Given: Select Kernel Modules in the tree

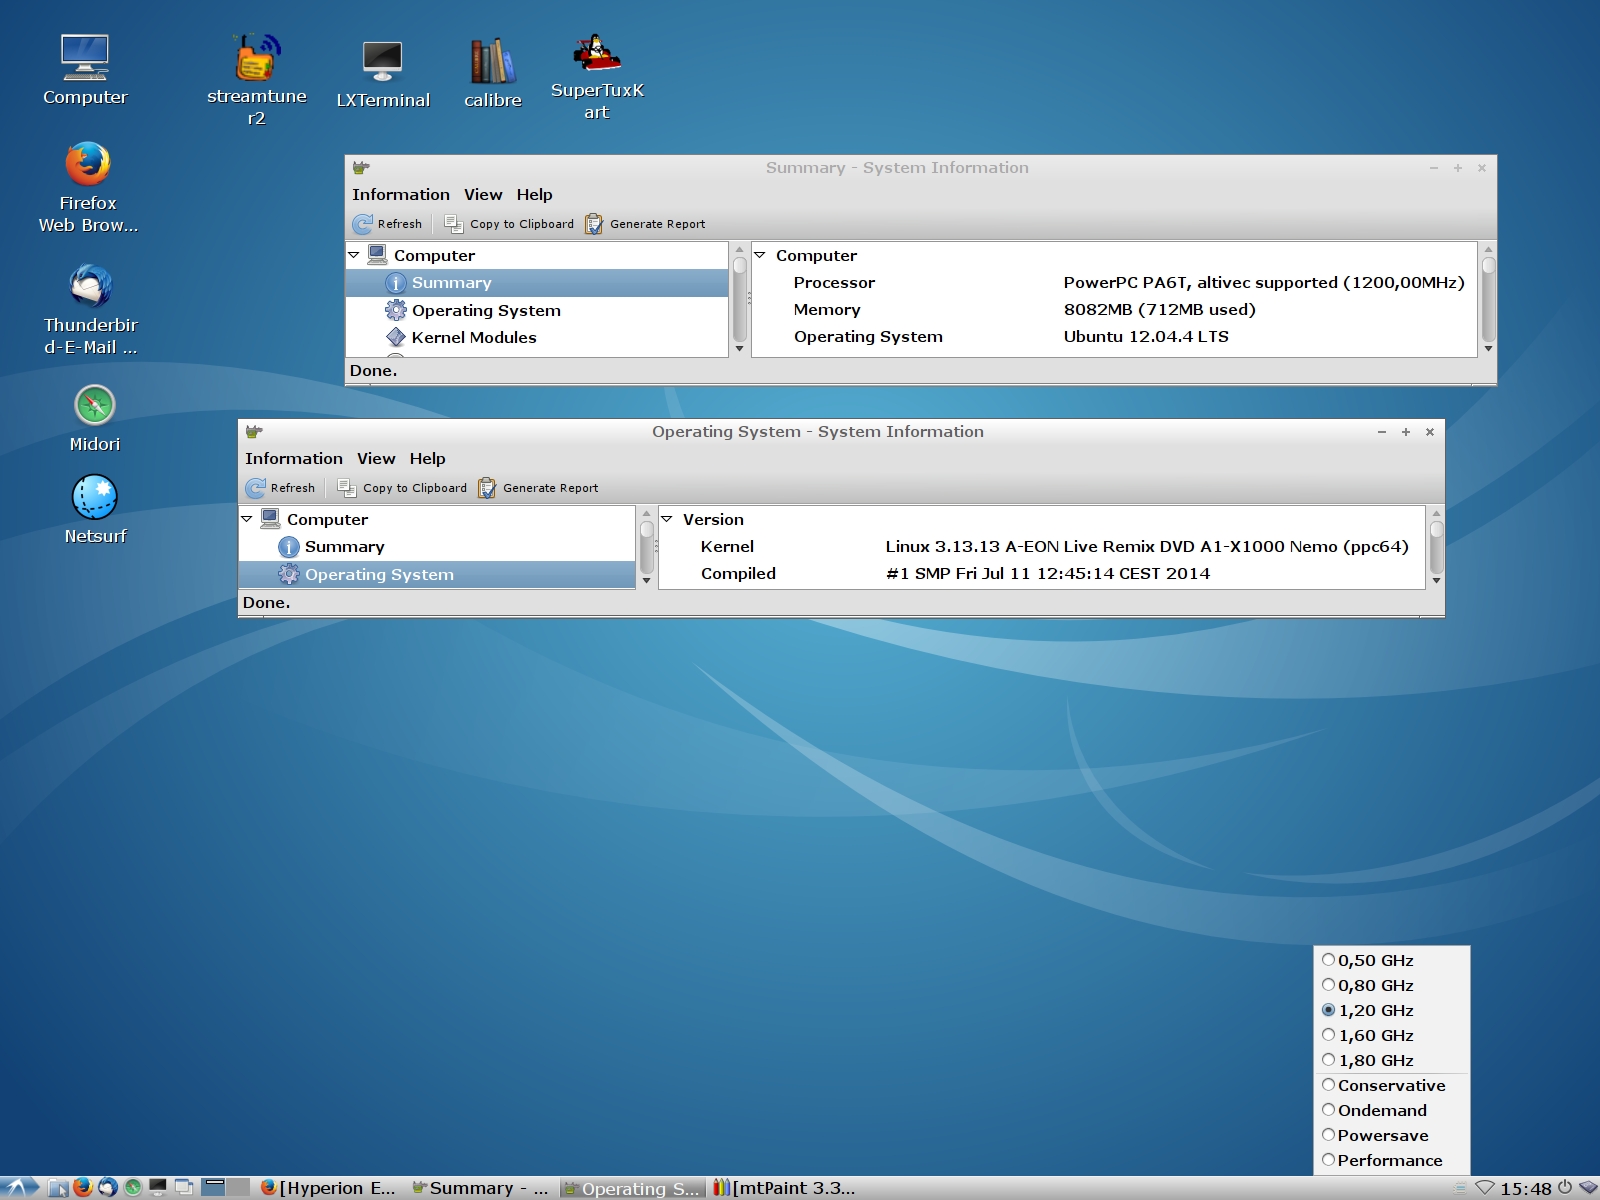Looking at the screenshot, I should (x=473, y=338).
